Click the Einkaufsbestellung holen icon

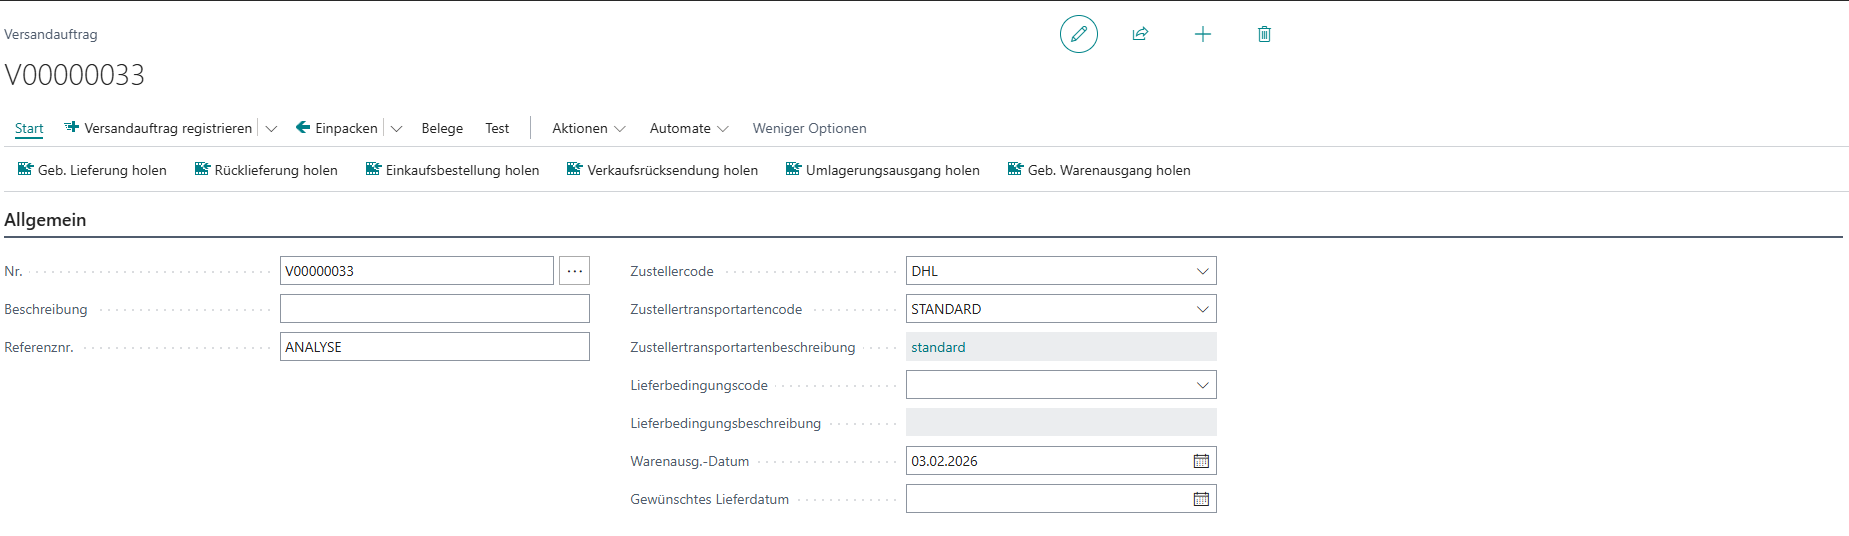tap(373, 169)
